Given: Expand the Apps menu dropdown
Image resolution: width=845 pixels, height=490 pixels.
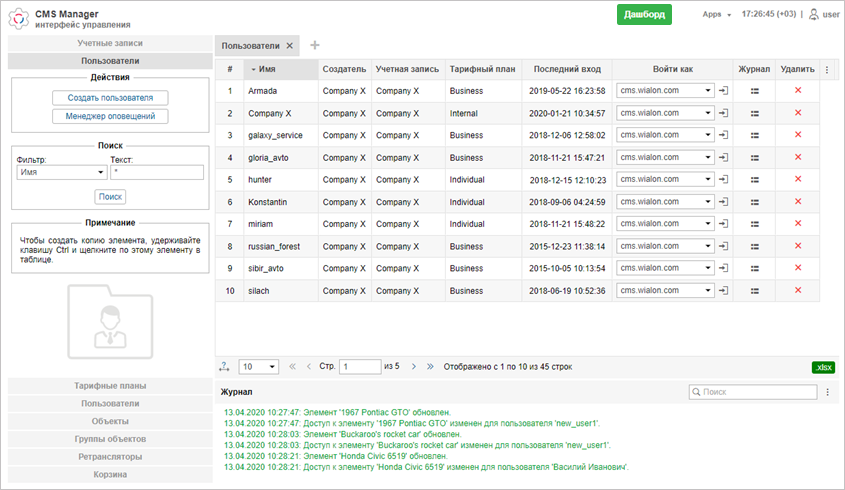Looking at the screenshot, I should tap(716, 15).
